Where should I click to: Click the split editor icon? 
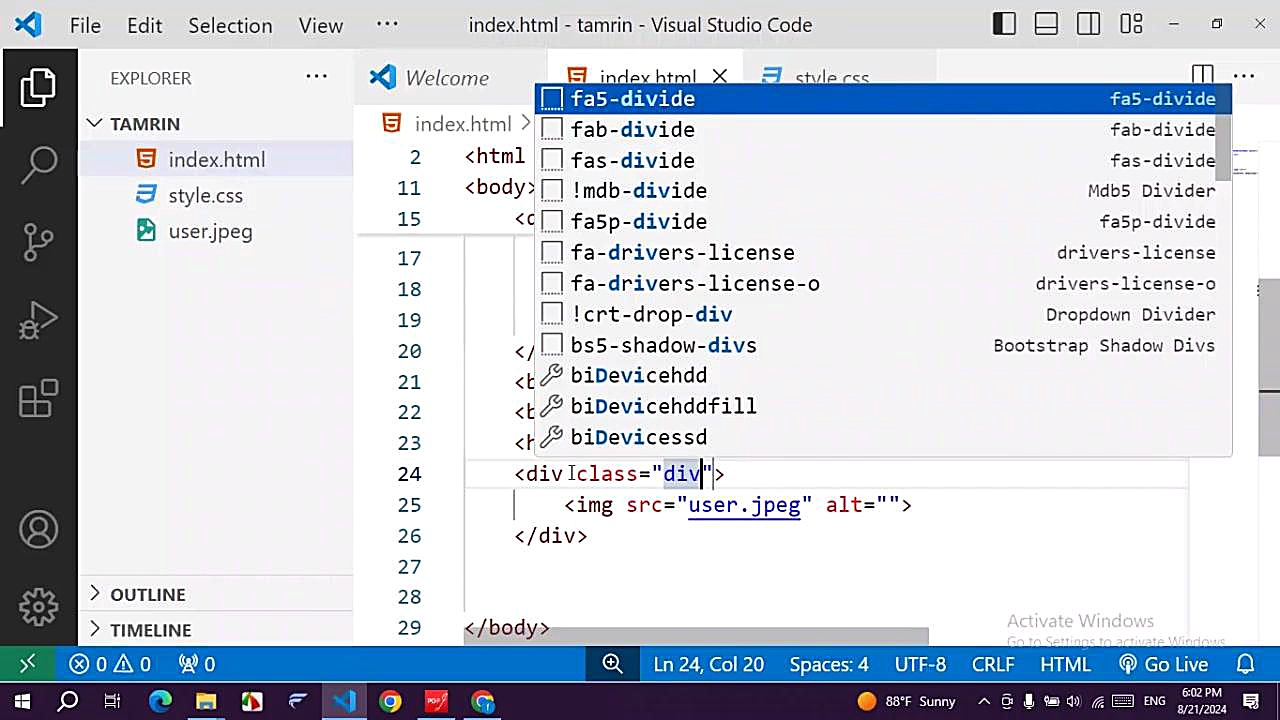[1202, 76]
